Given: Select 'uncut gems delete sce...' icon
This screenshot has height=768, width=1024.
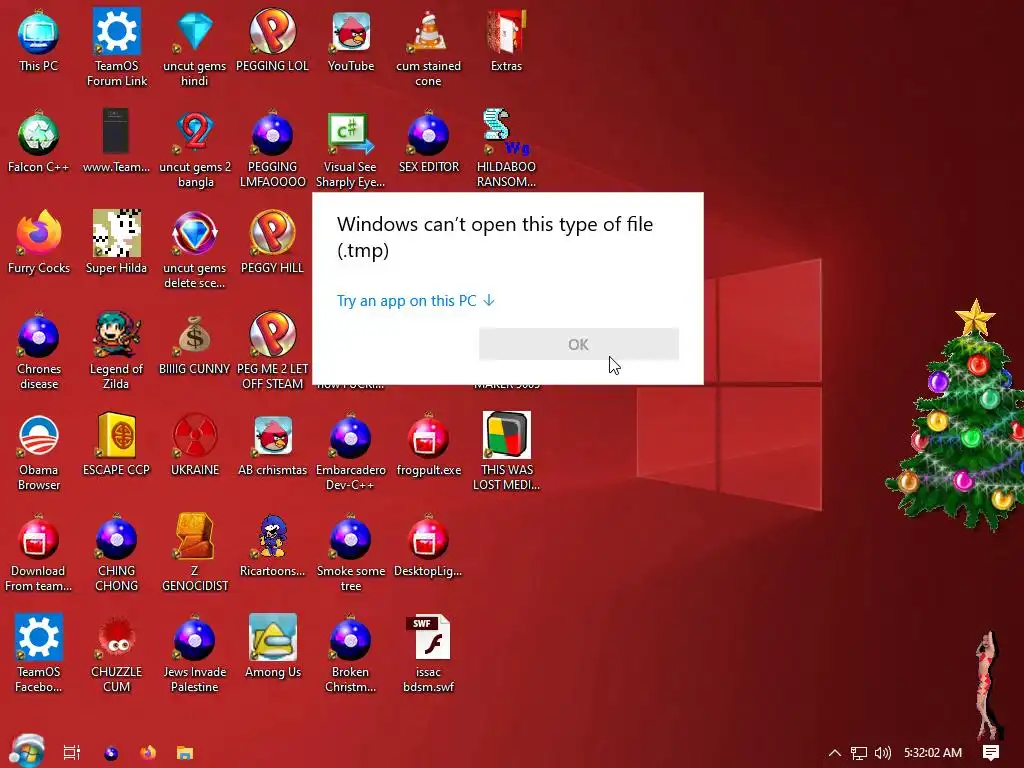Looking at the screenshot, I should [195, 250].
